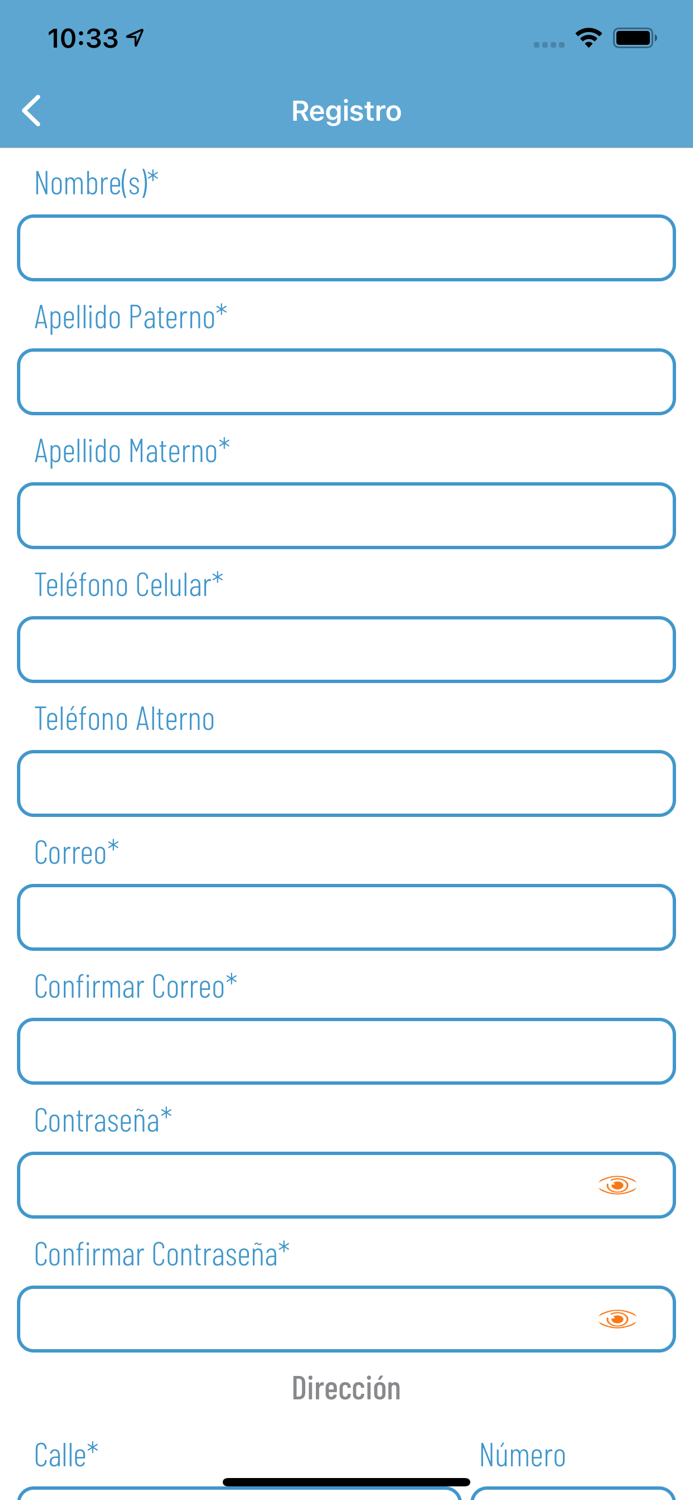Enter the Teléfono Celular field
The image size is (693, 1500).
coord(346,650)
